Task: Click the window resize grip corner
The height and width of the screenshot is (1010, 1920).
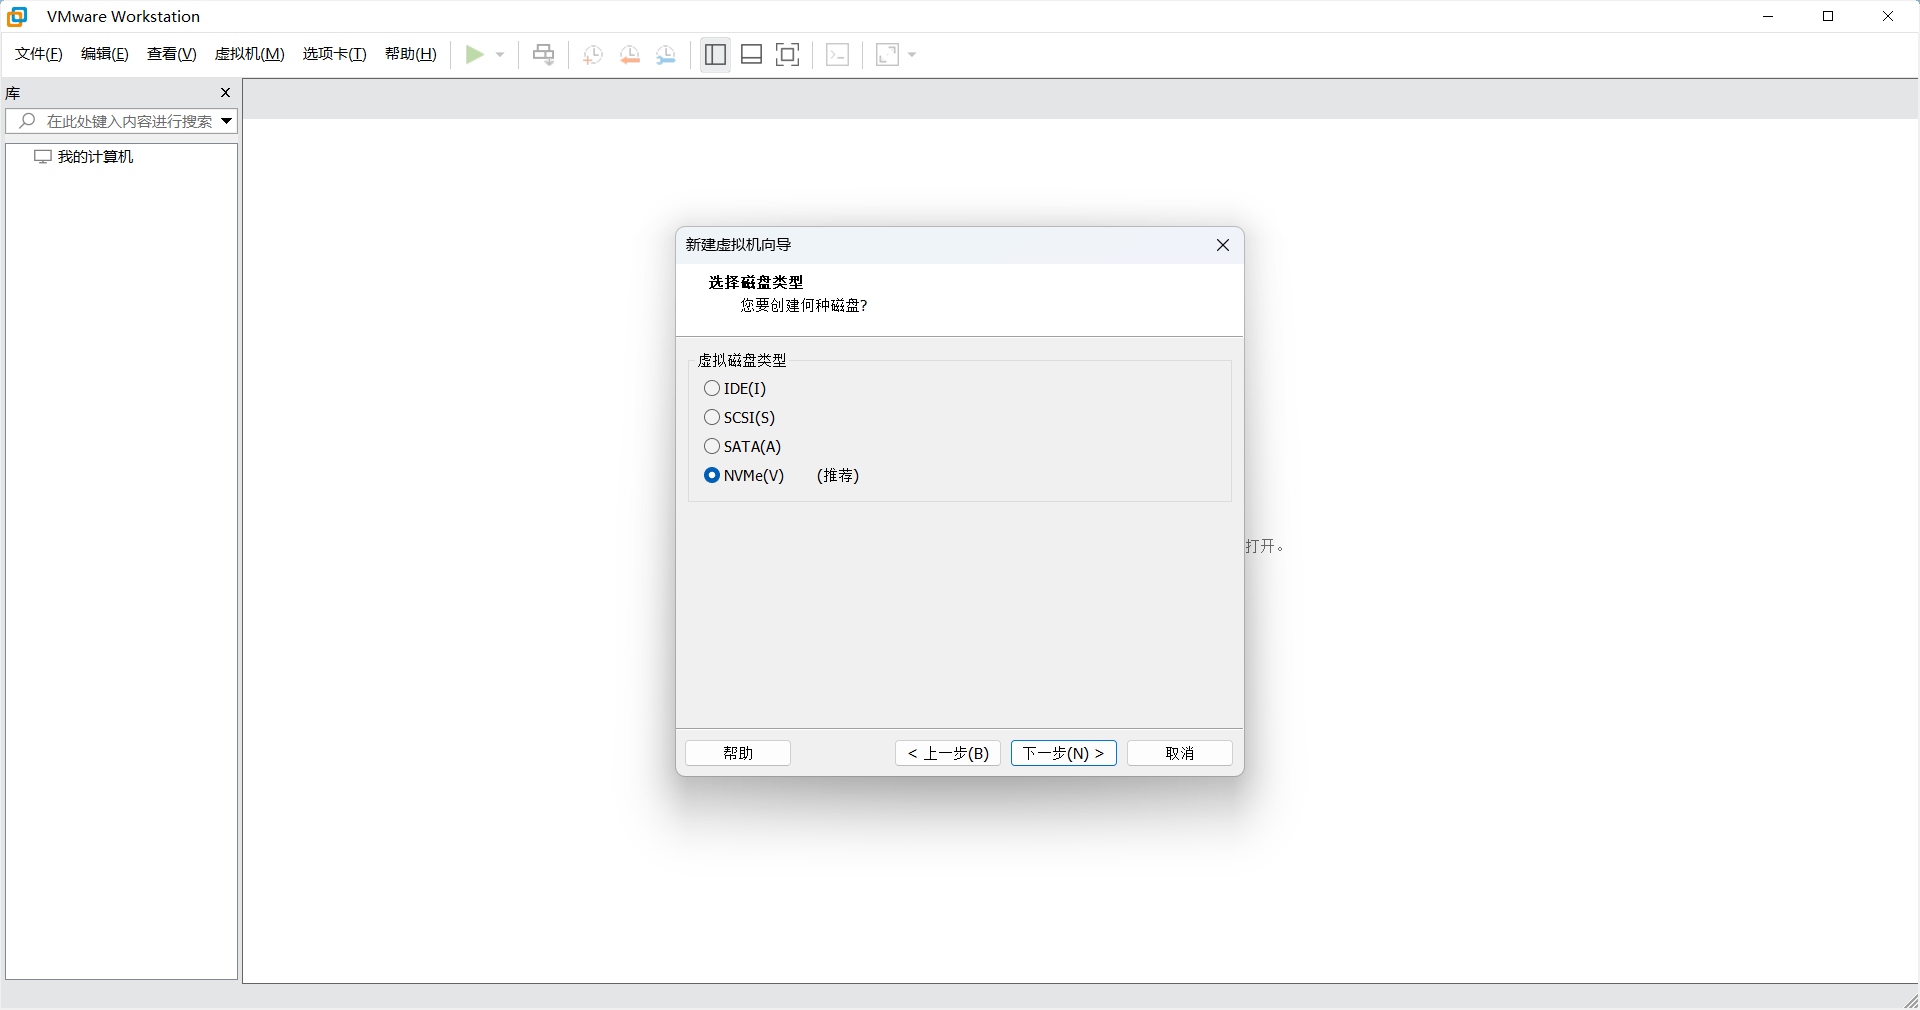Action: click(1911, 1000)
